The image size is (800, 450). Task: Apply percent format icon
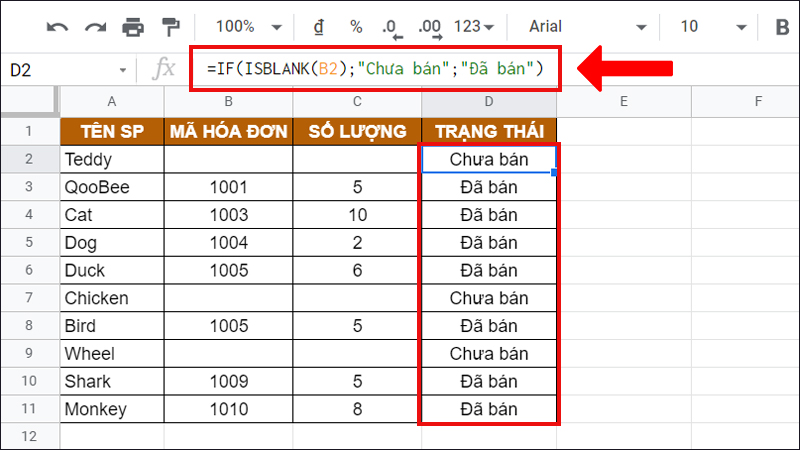(x=356, y=27)
